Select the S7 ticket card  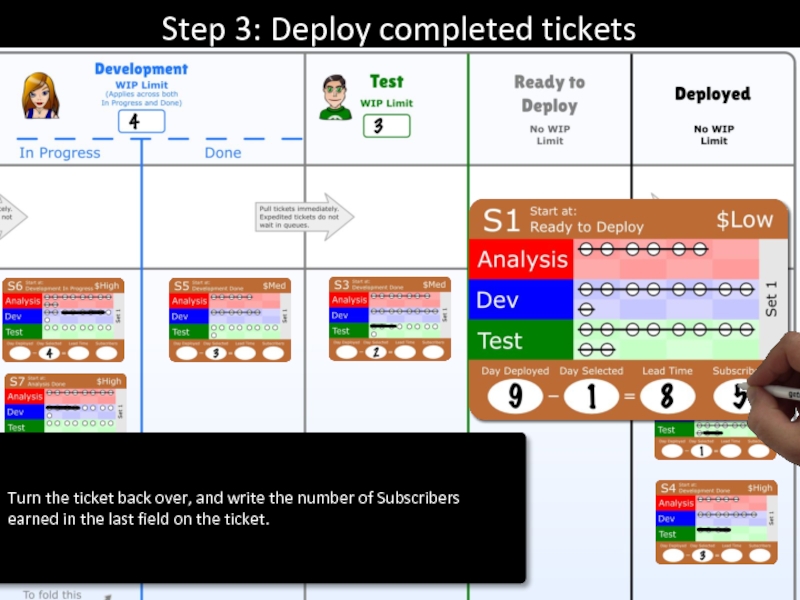coord(66,403)
